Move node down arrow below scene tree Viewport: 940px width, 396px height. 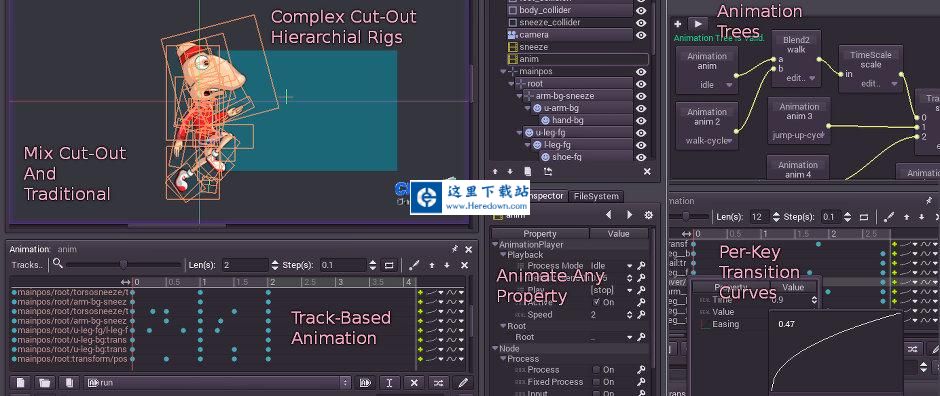coord(510,171)
